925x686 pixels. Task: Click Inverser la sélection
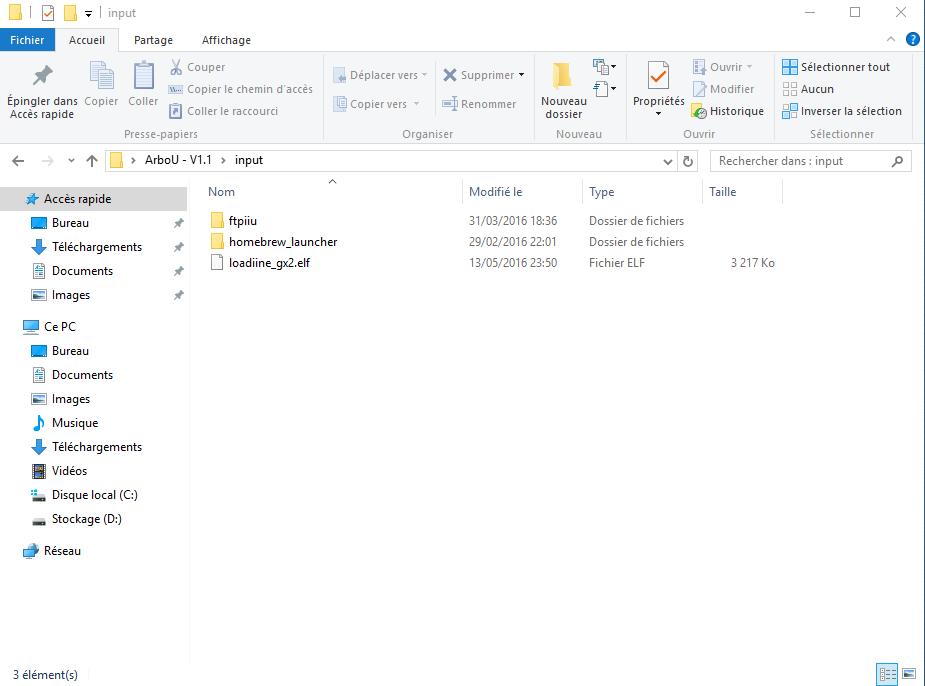841,111
